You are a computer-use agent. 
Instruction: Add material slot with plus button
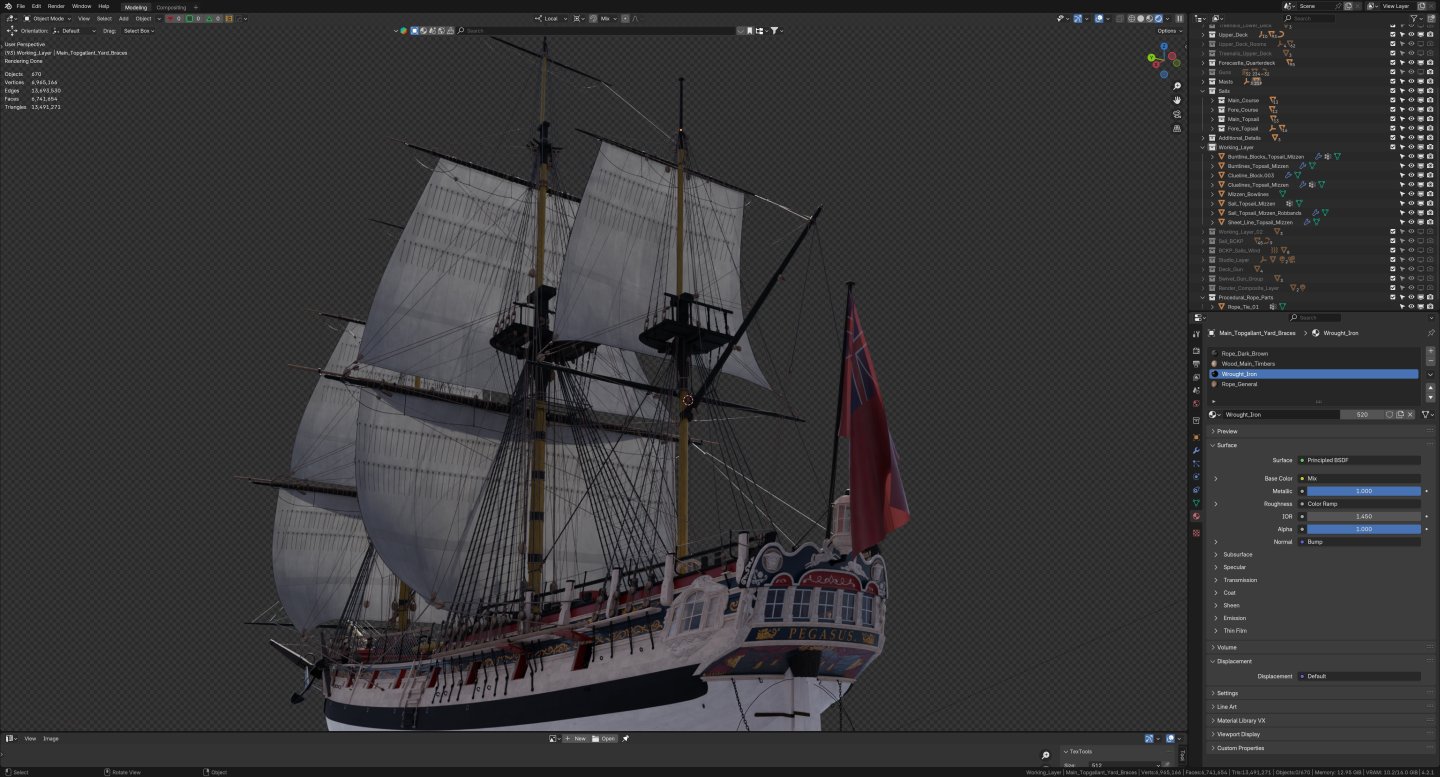click(x=1430, y=352)
